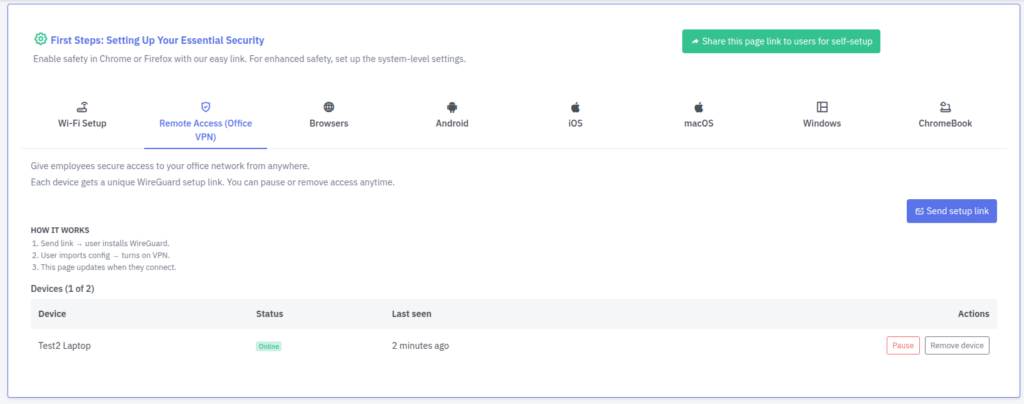Viewport: 1024px width, 404px height.
Task: Click the Test2 Laptop device name
Action: [x=71, y=346]
